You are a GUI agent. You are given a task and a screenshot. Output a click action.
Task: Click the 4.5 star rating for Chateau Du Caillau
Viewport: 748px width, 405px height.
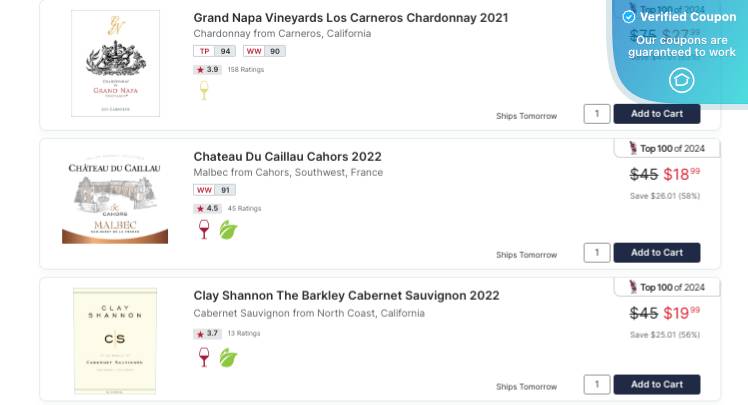click(x=207, y=208)
